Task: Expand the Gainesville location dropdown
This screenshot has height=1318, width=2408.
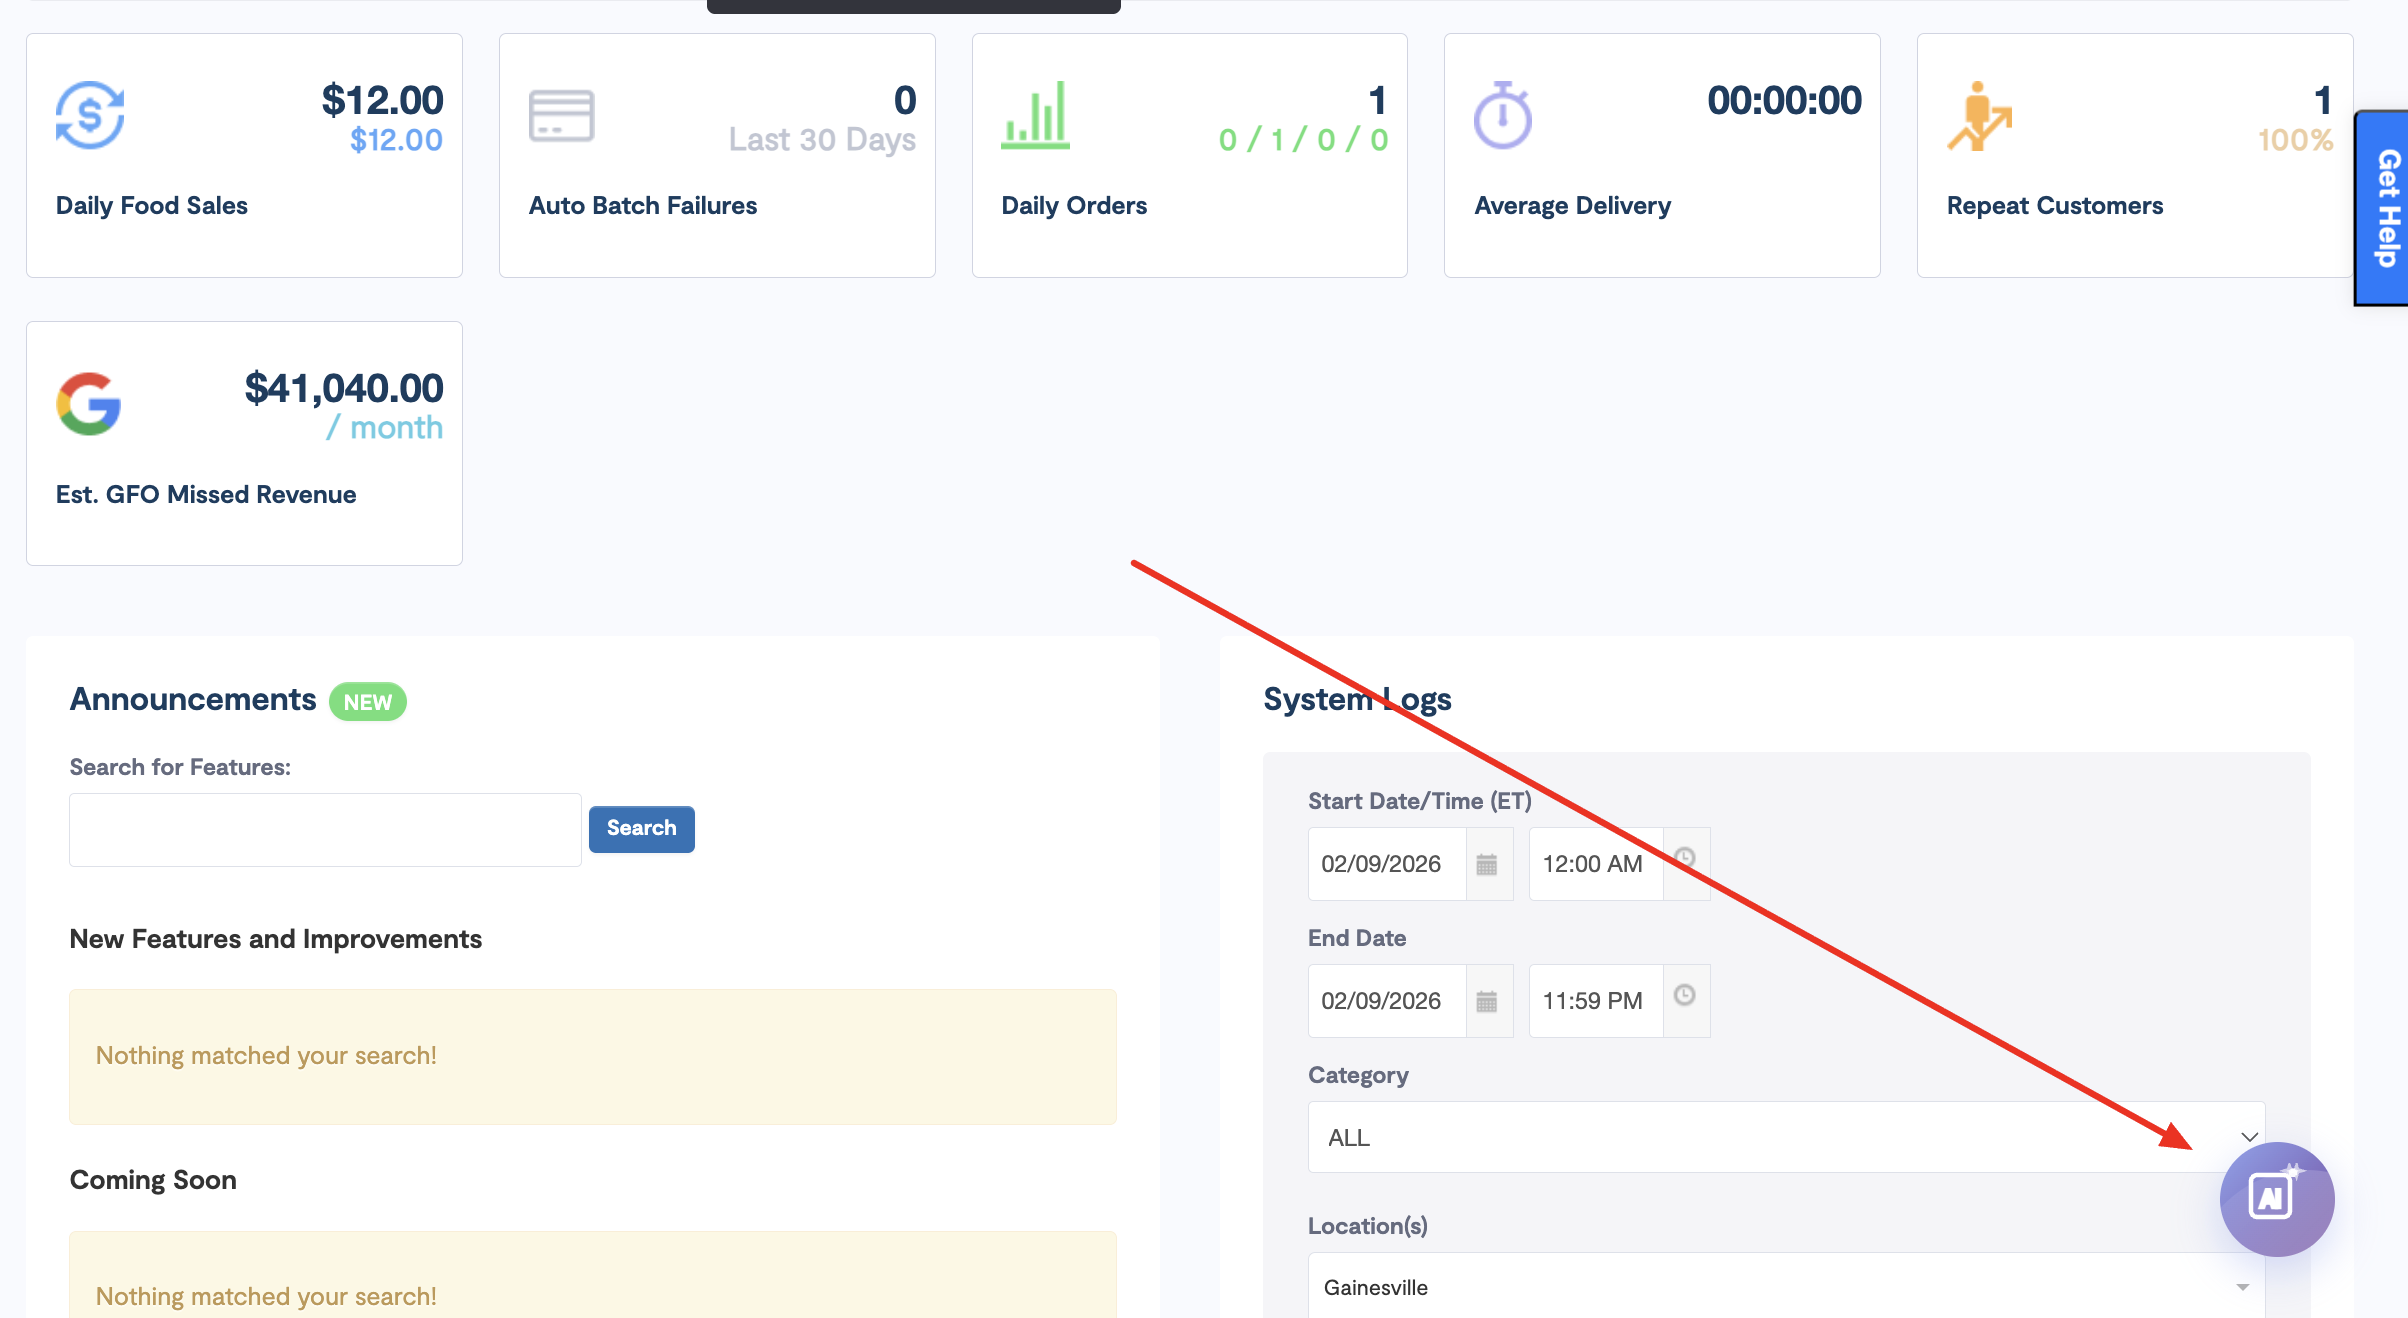Action: tap(1786, 1287)
